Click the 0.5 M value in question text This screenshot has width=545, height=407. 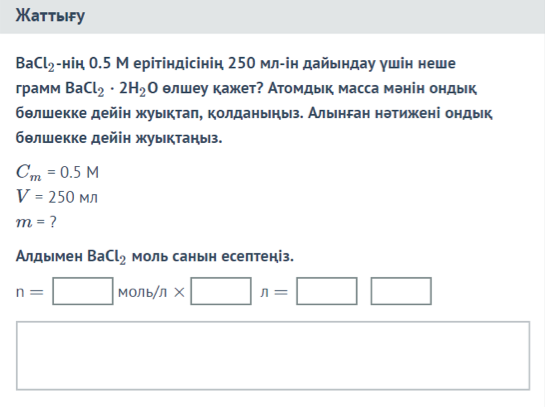pos(109,63)
